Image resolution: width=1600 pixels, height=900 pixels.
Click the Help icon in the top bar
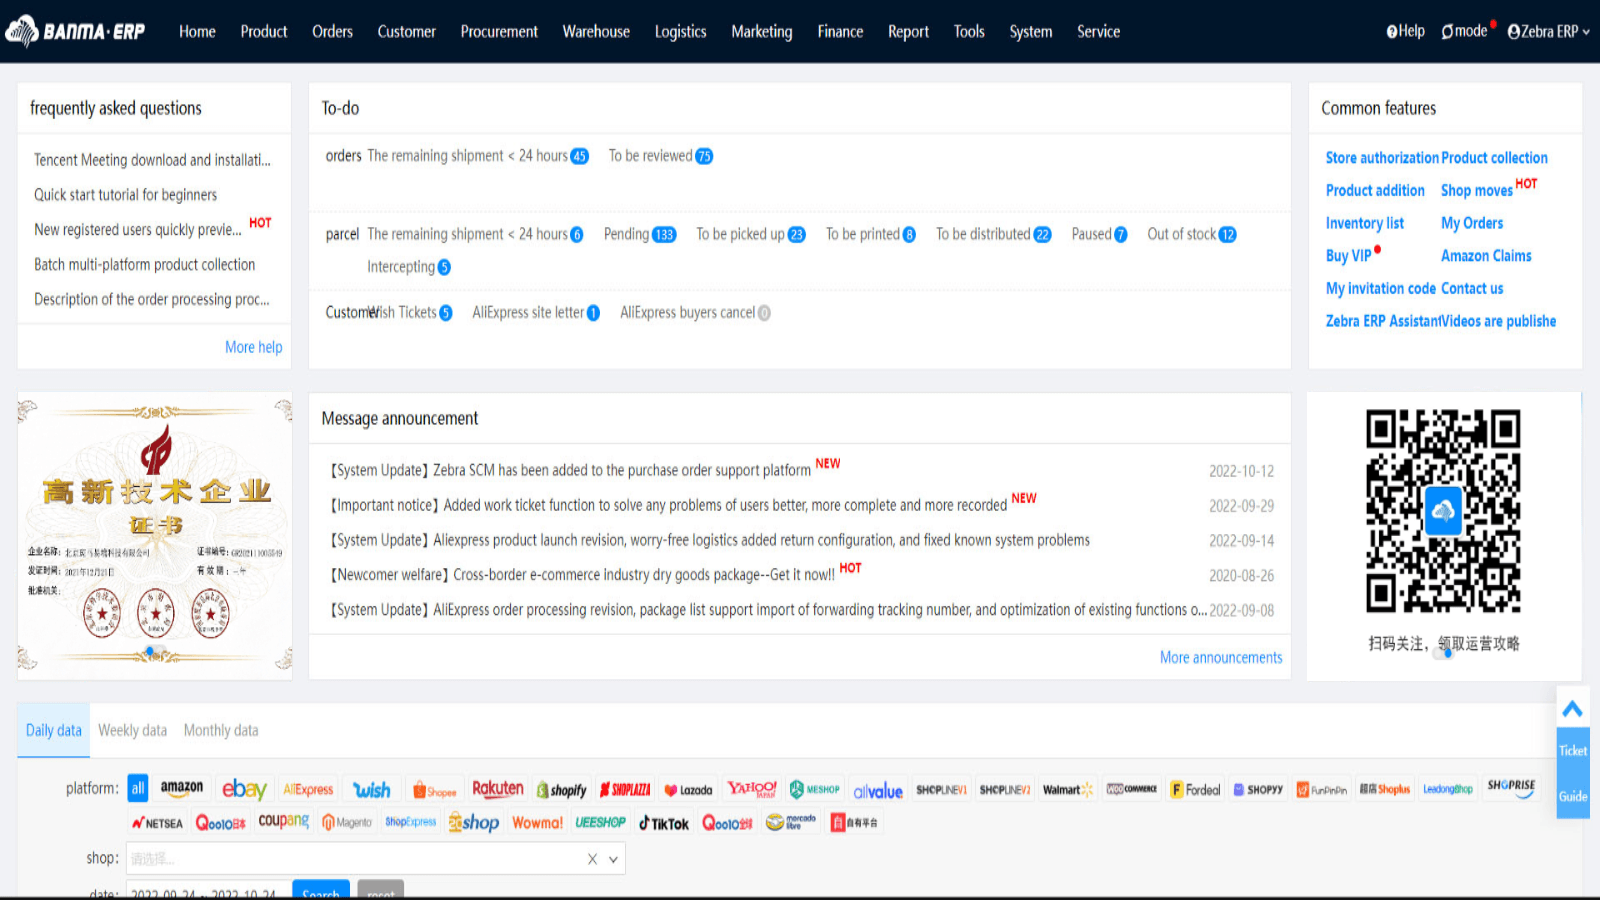[x=1391, y=31]
